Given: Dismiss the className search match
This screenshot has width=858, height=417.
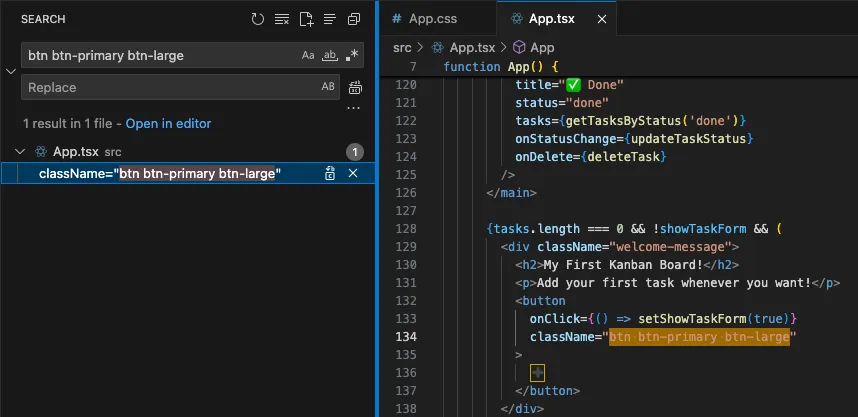Looking at the screenshot, I should (x=353, y=174).
